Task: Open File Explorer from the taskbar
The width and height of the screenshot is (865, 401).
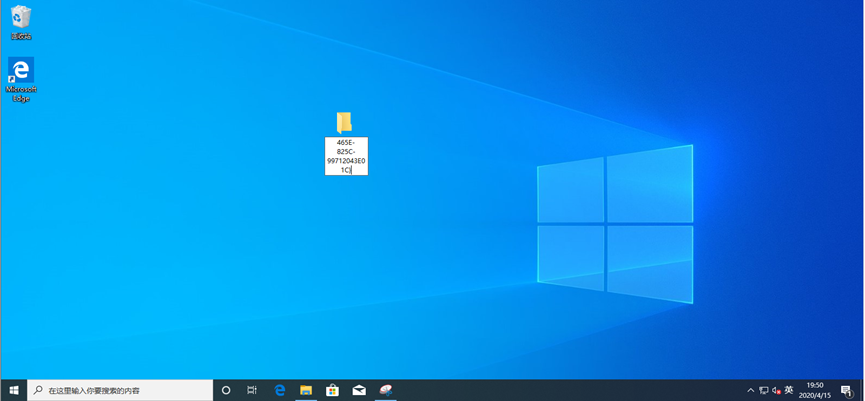Action: pyautogui.click(x=306, y=390)
